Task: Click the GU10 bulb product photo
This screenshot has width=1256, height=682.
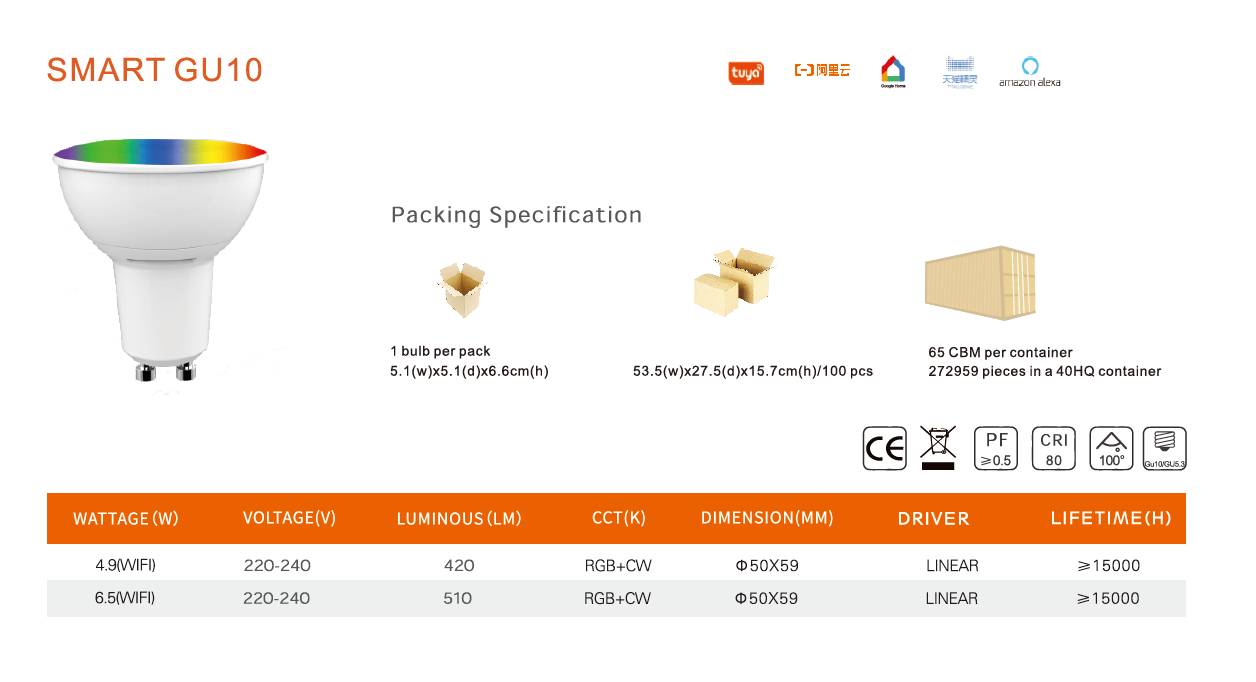Action: click(160, 261)
